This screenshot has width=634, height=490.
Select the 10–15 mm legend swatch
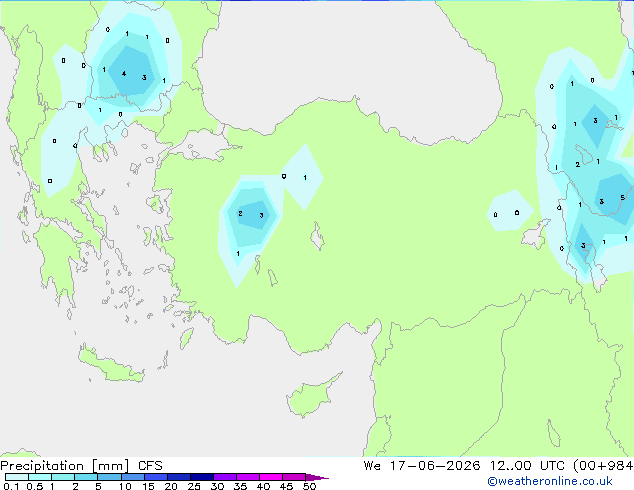coord(133,477)
